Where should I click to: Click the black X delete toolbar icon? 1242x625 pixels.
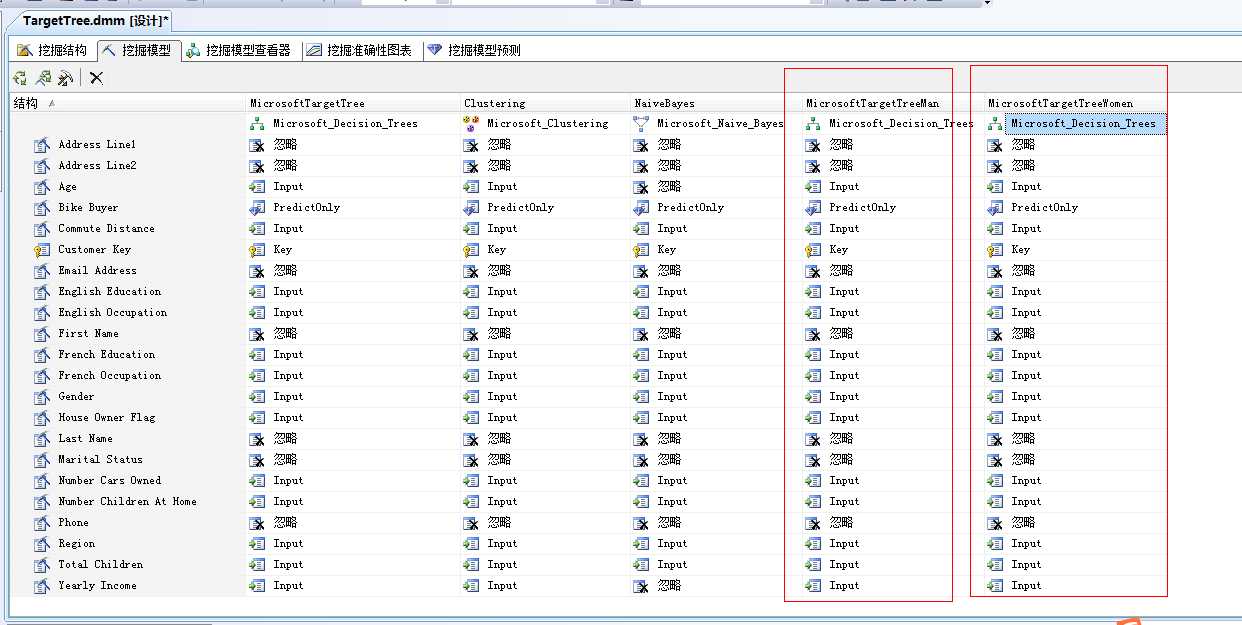click(96, 78)
